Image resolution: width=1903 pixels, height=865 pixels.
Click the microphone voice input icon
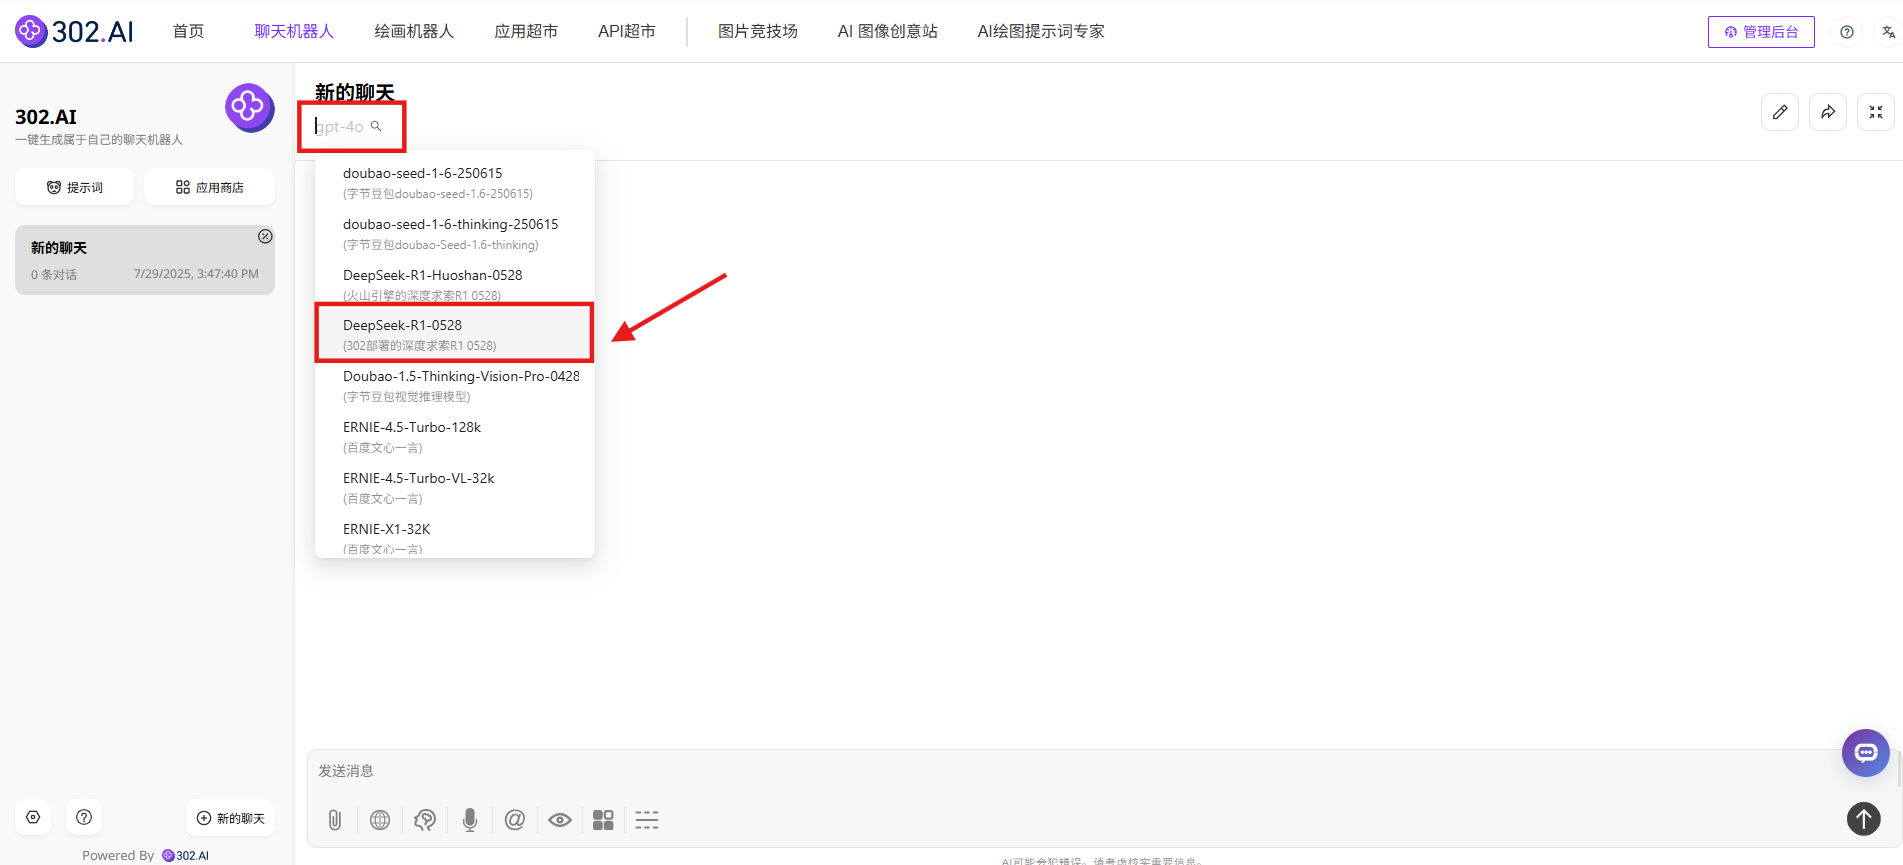470,820
